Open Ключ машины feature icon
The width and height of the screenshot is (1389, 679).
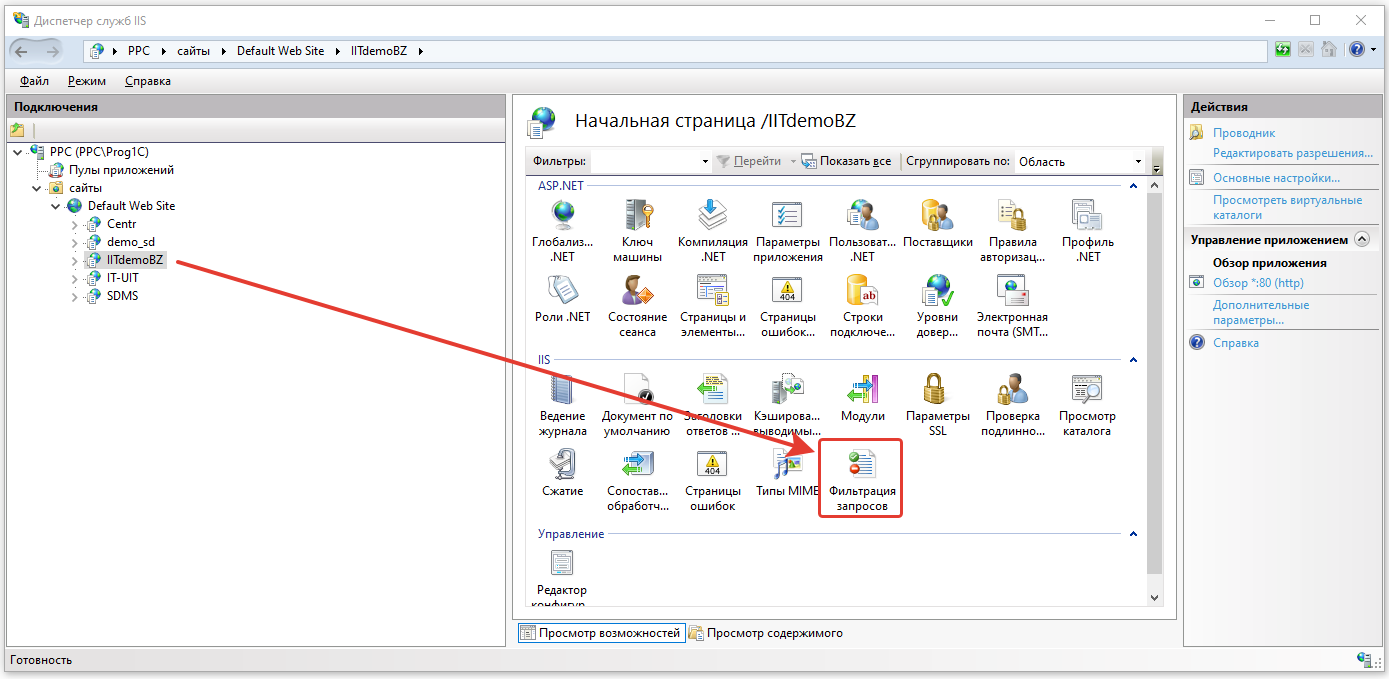[x=637, y=215]
